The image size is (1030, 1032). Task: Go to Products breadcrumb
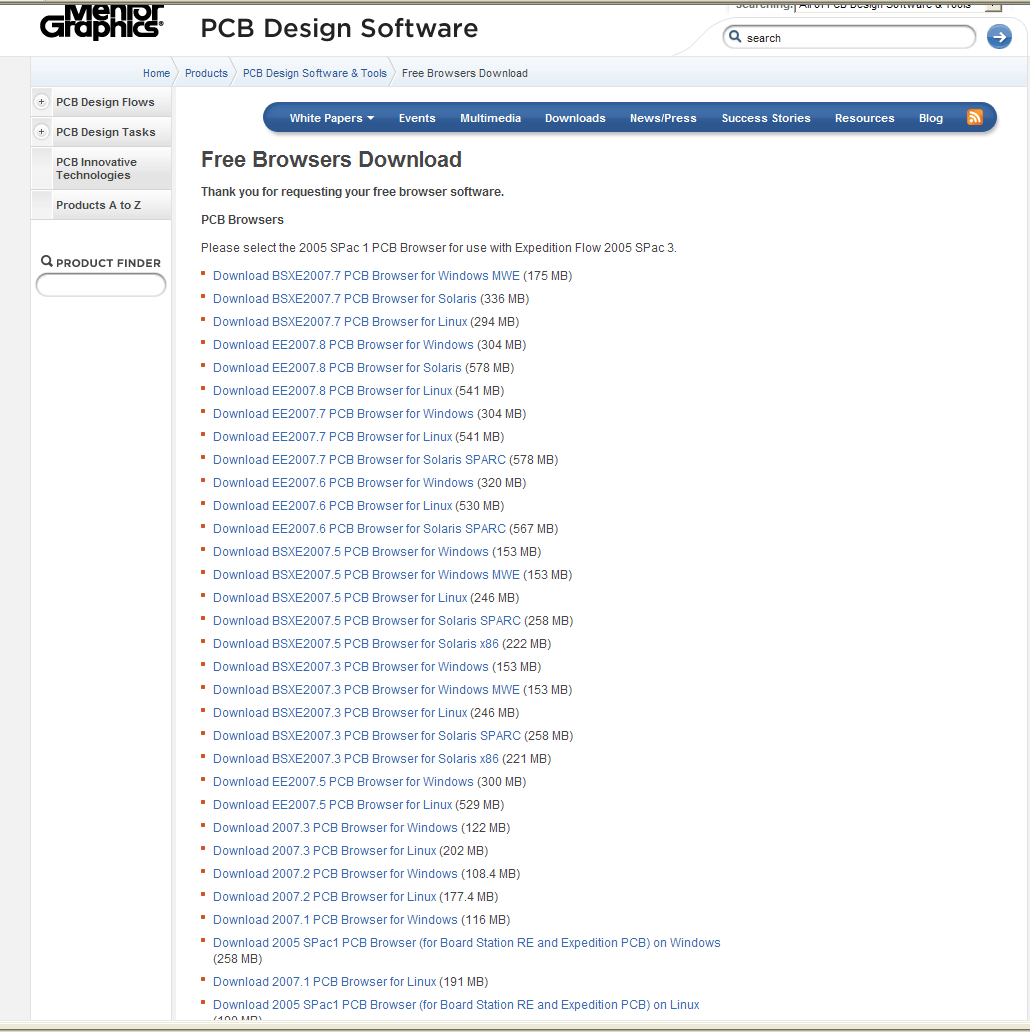point(206,73)
